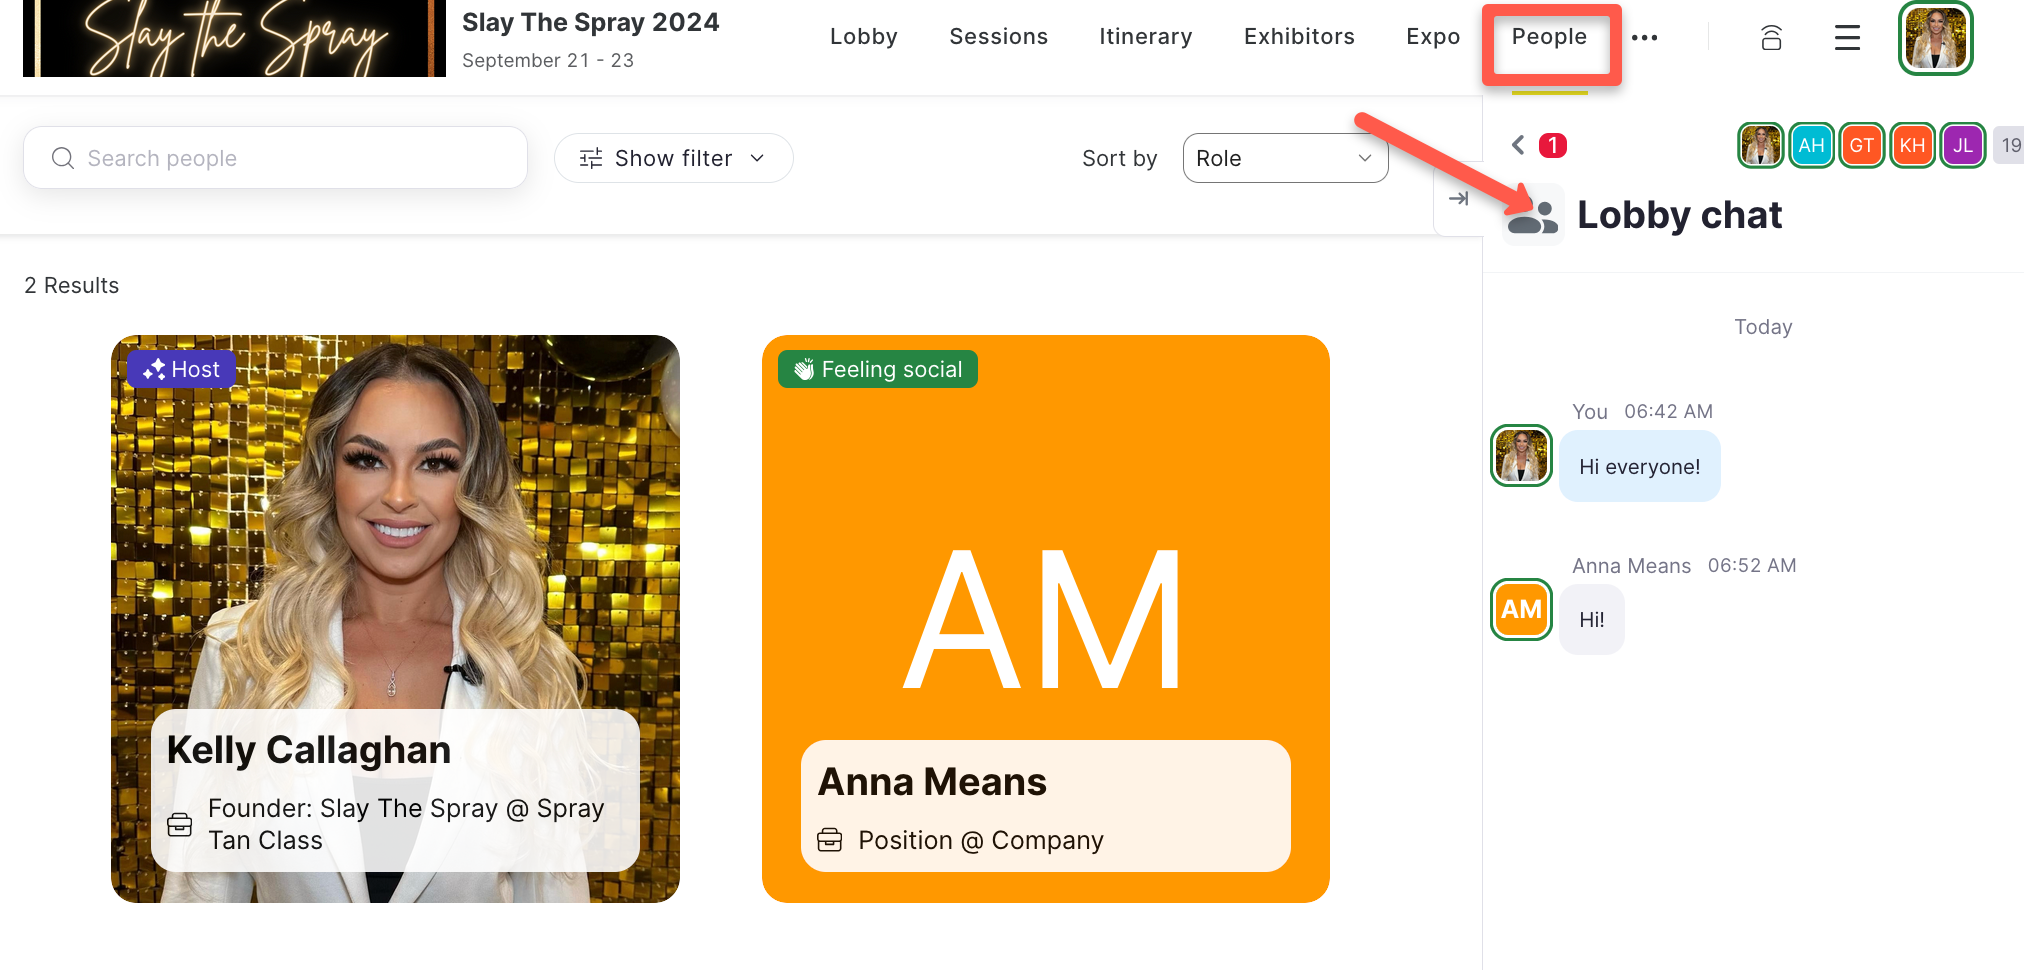Click the 06:42 AM timestamp
The image size is (2024, 970).
1668,412
